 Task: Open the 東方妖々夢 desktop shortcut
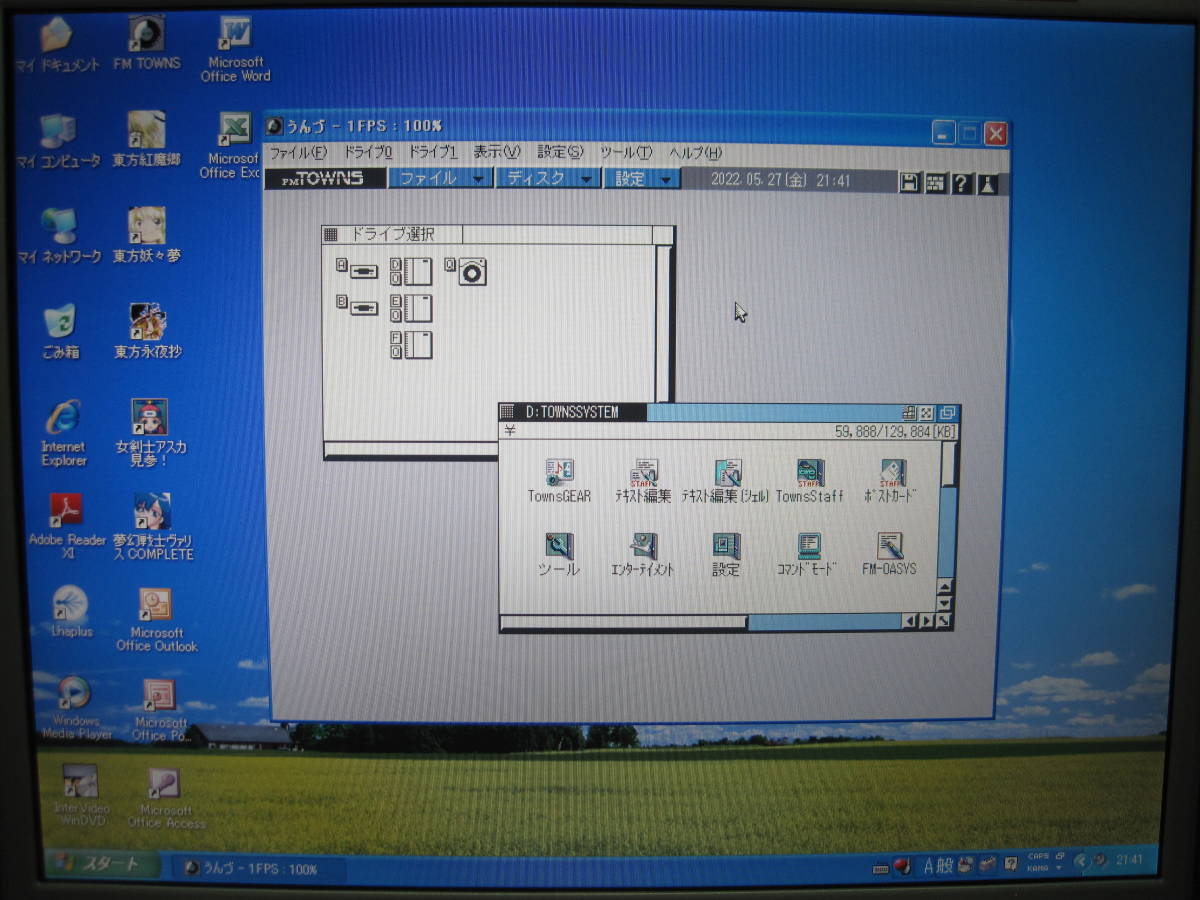click(x=147, y=235)
